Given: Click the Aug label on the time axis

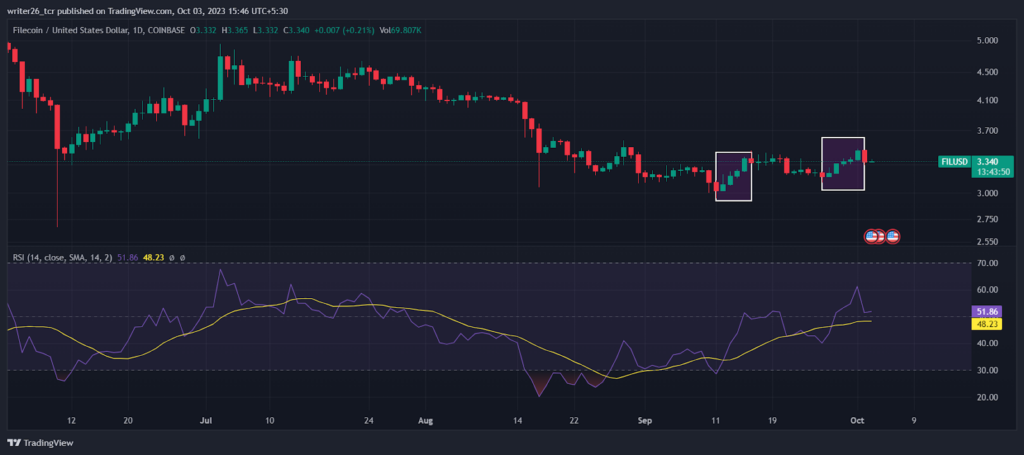Looking at the screenshot, I should click(424, 420).
